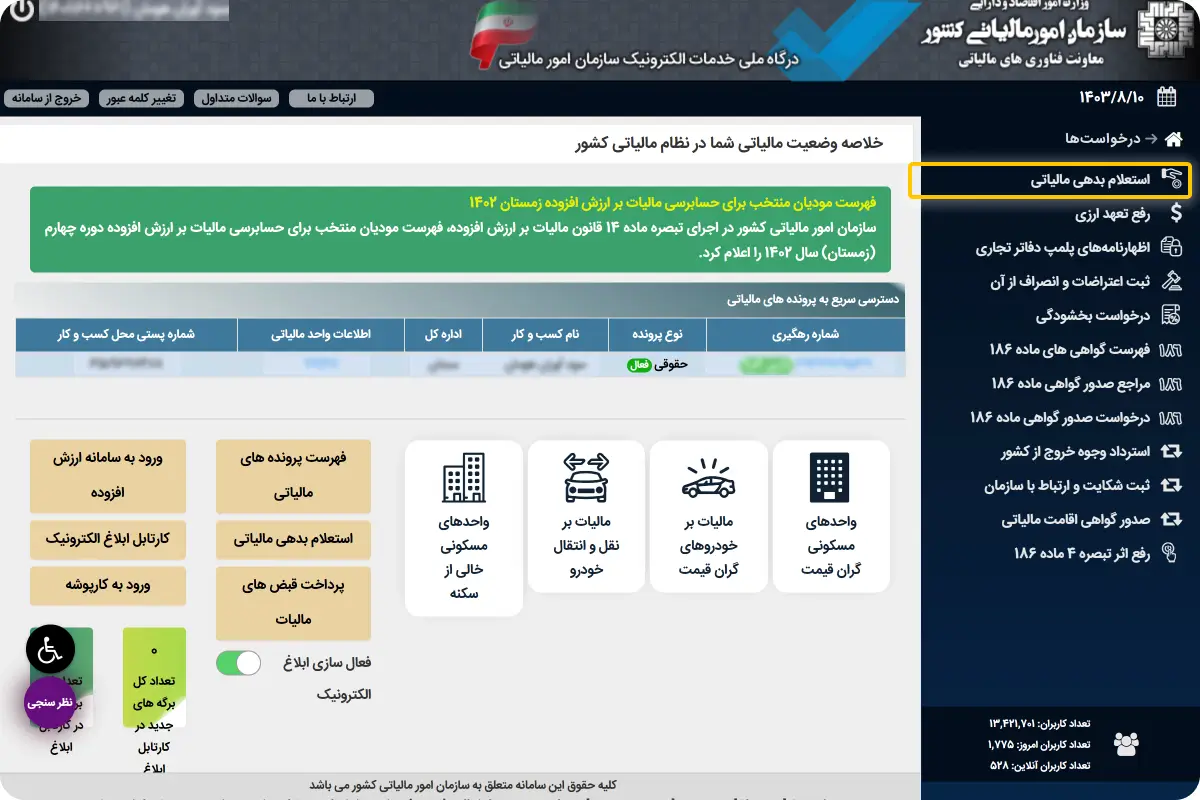Image resolution: width=1200 pixels, height=800 pixels.
Task: Click پرداخت قبض های مالیات button
Action: point(293,603)
